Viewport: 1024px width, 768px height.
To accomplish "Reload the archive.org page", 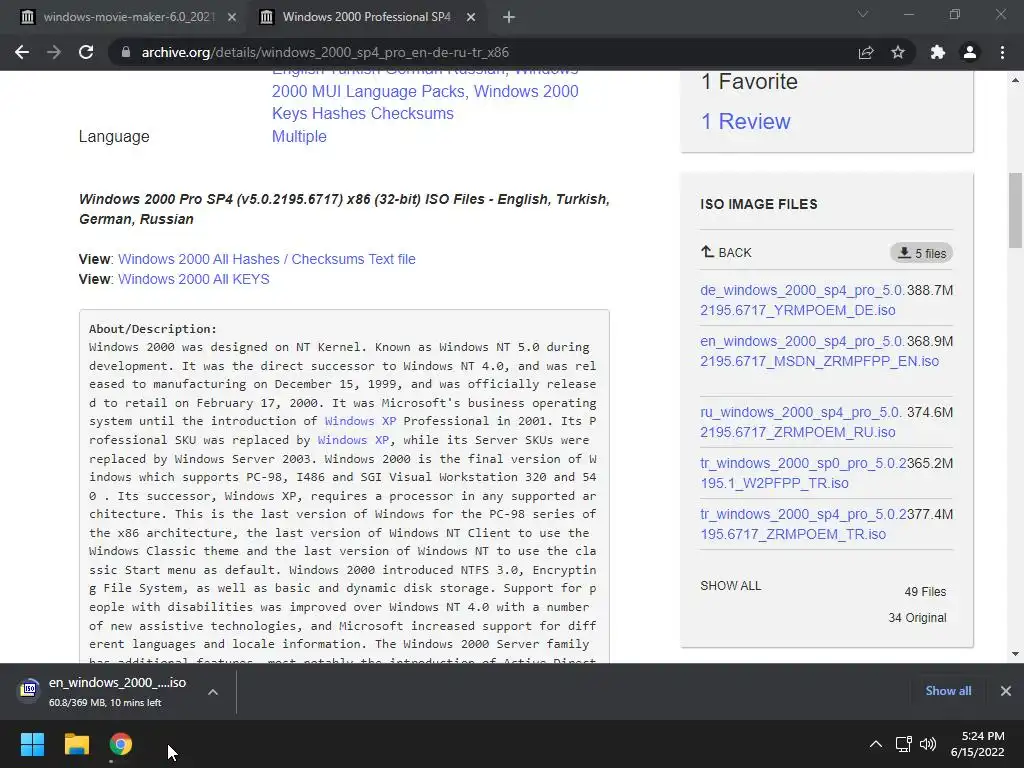I will pos(86,52).
